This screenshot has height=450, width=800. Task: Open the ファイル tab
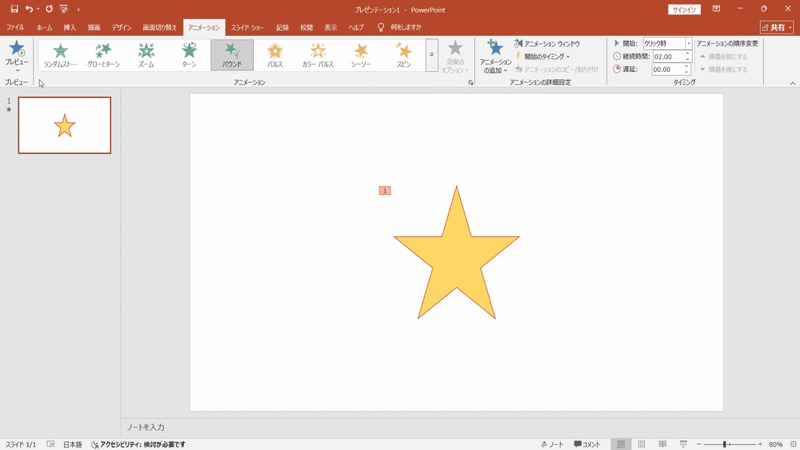[15, 28]
